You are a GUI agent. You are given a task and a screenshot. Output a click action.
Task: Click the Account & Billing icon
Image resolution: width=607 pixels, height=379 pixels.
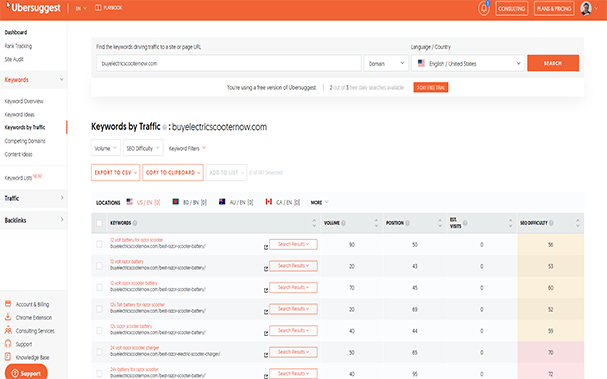click(8, 304)
